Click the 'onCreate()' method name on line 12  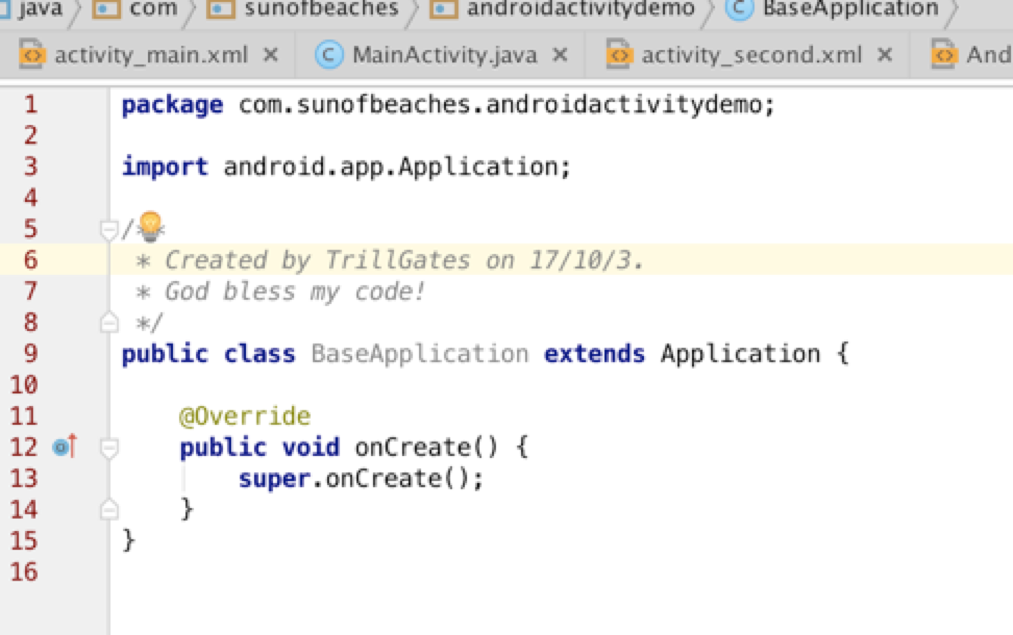[426, 447]
